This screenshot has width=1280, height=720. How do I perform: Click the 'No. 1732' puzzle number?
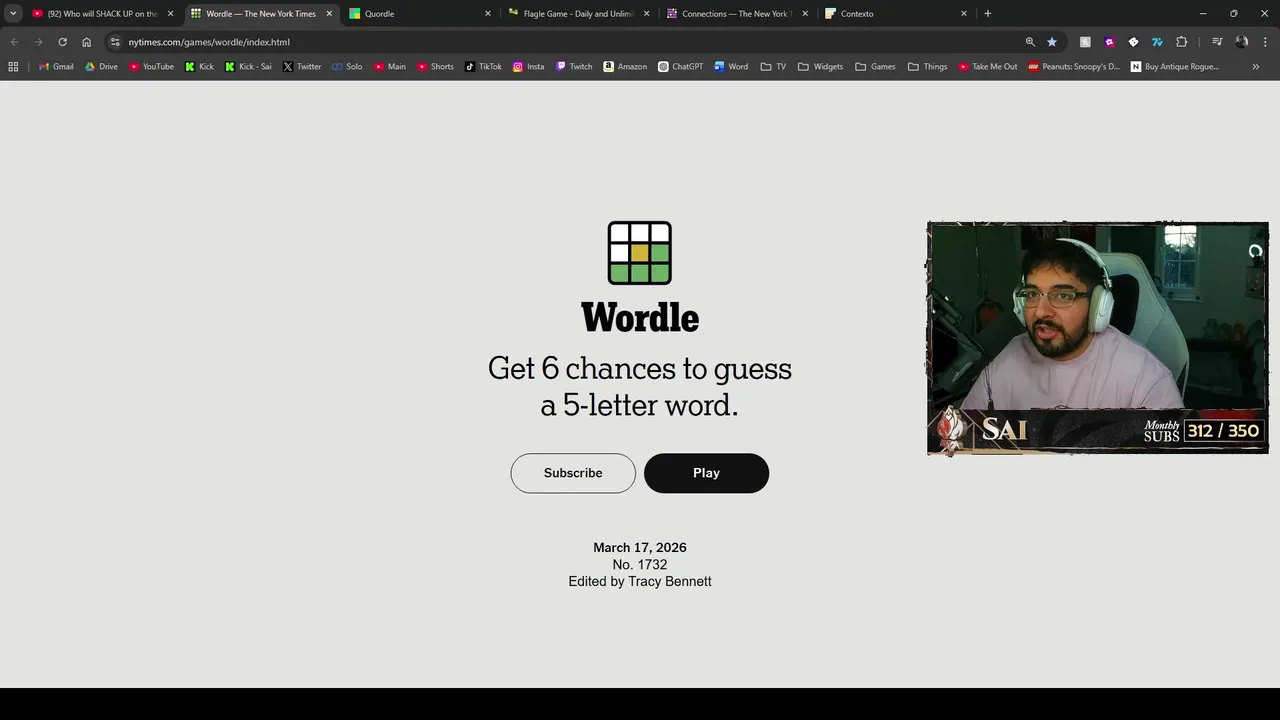(x=640, y=565)
